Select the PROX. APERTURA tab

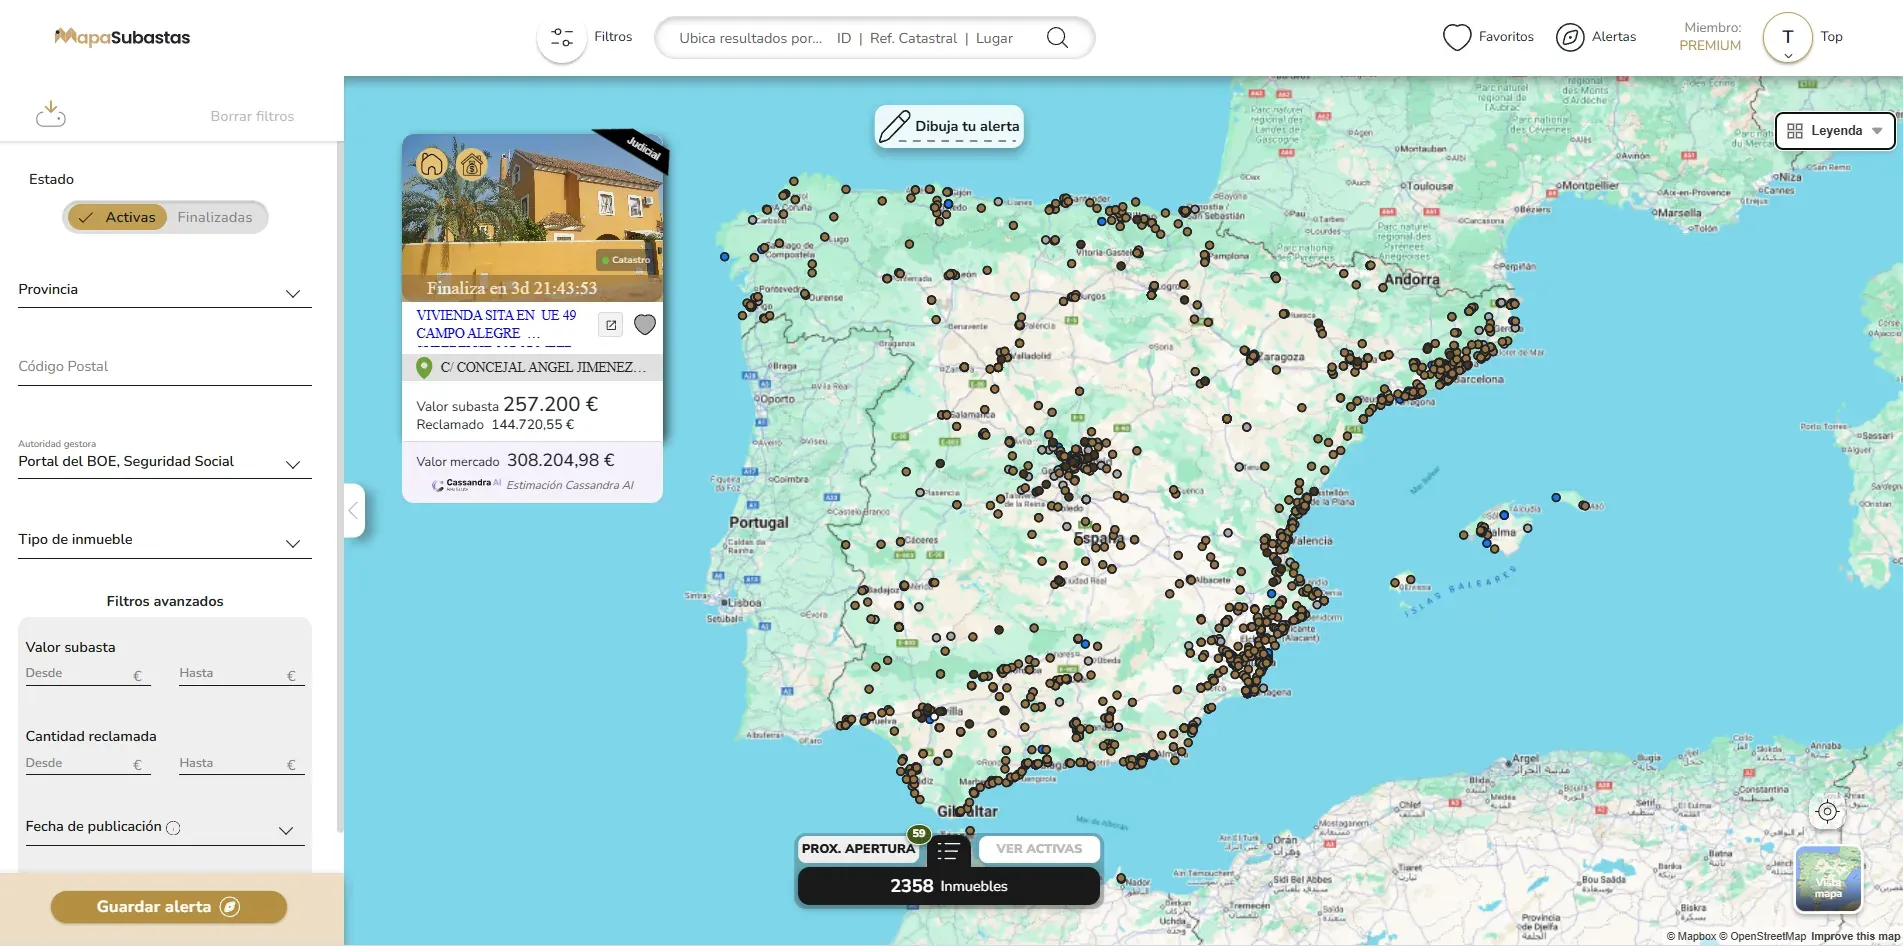[x=858, y=849]
